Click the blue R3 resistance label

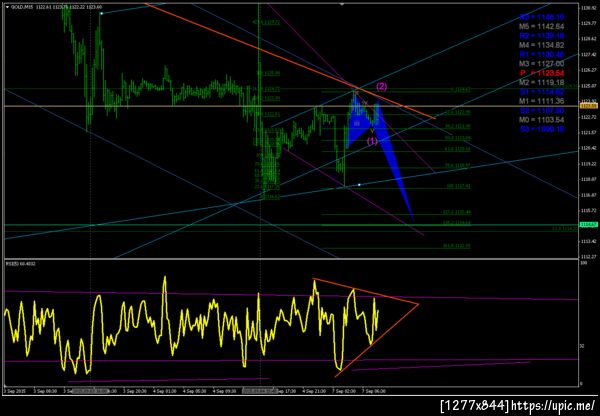(x=541, y=17)
